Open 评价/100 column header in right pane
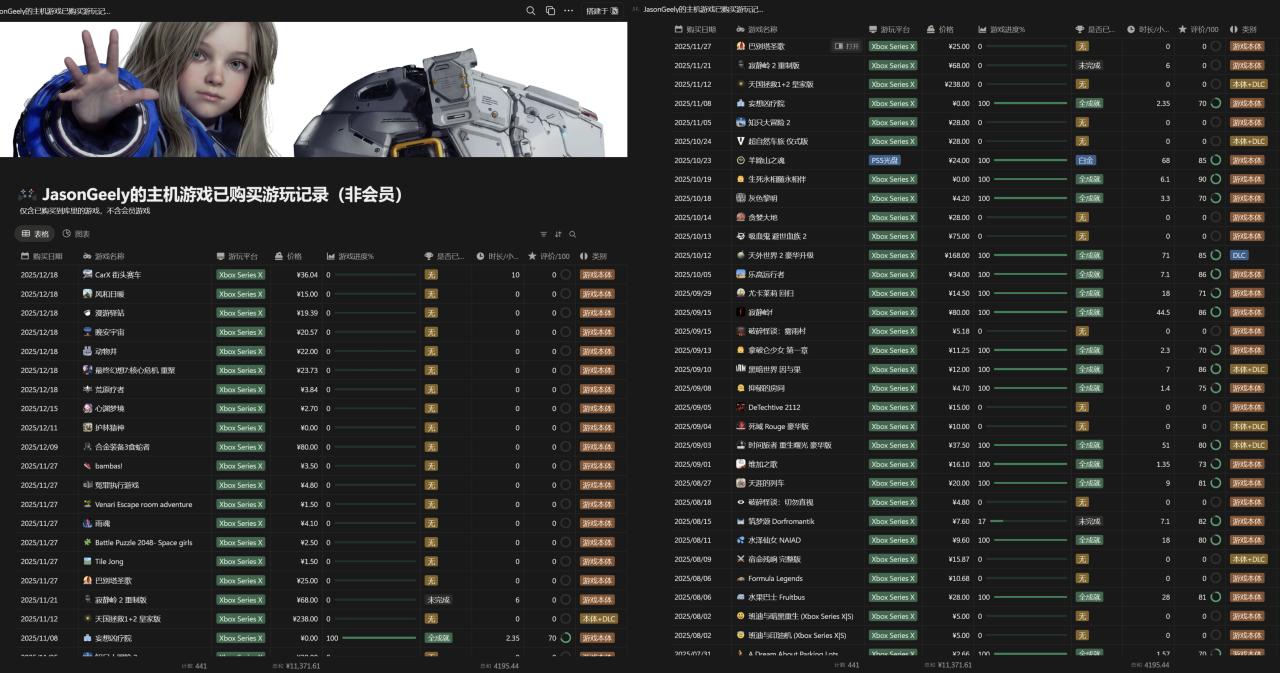Image resolution: width=1280 pixels, height=673 pixels. click(1199, 30)
